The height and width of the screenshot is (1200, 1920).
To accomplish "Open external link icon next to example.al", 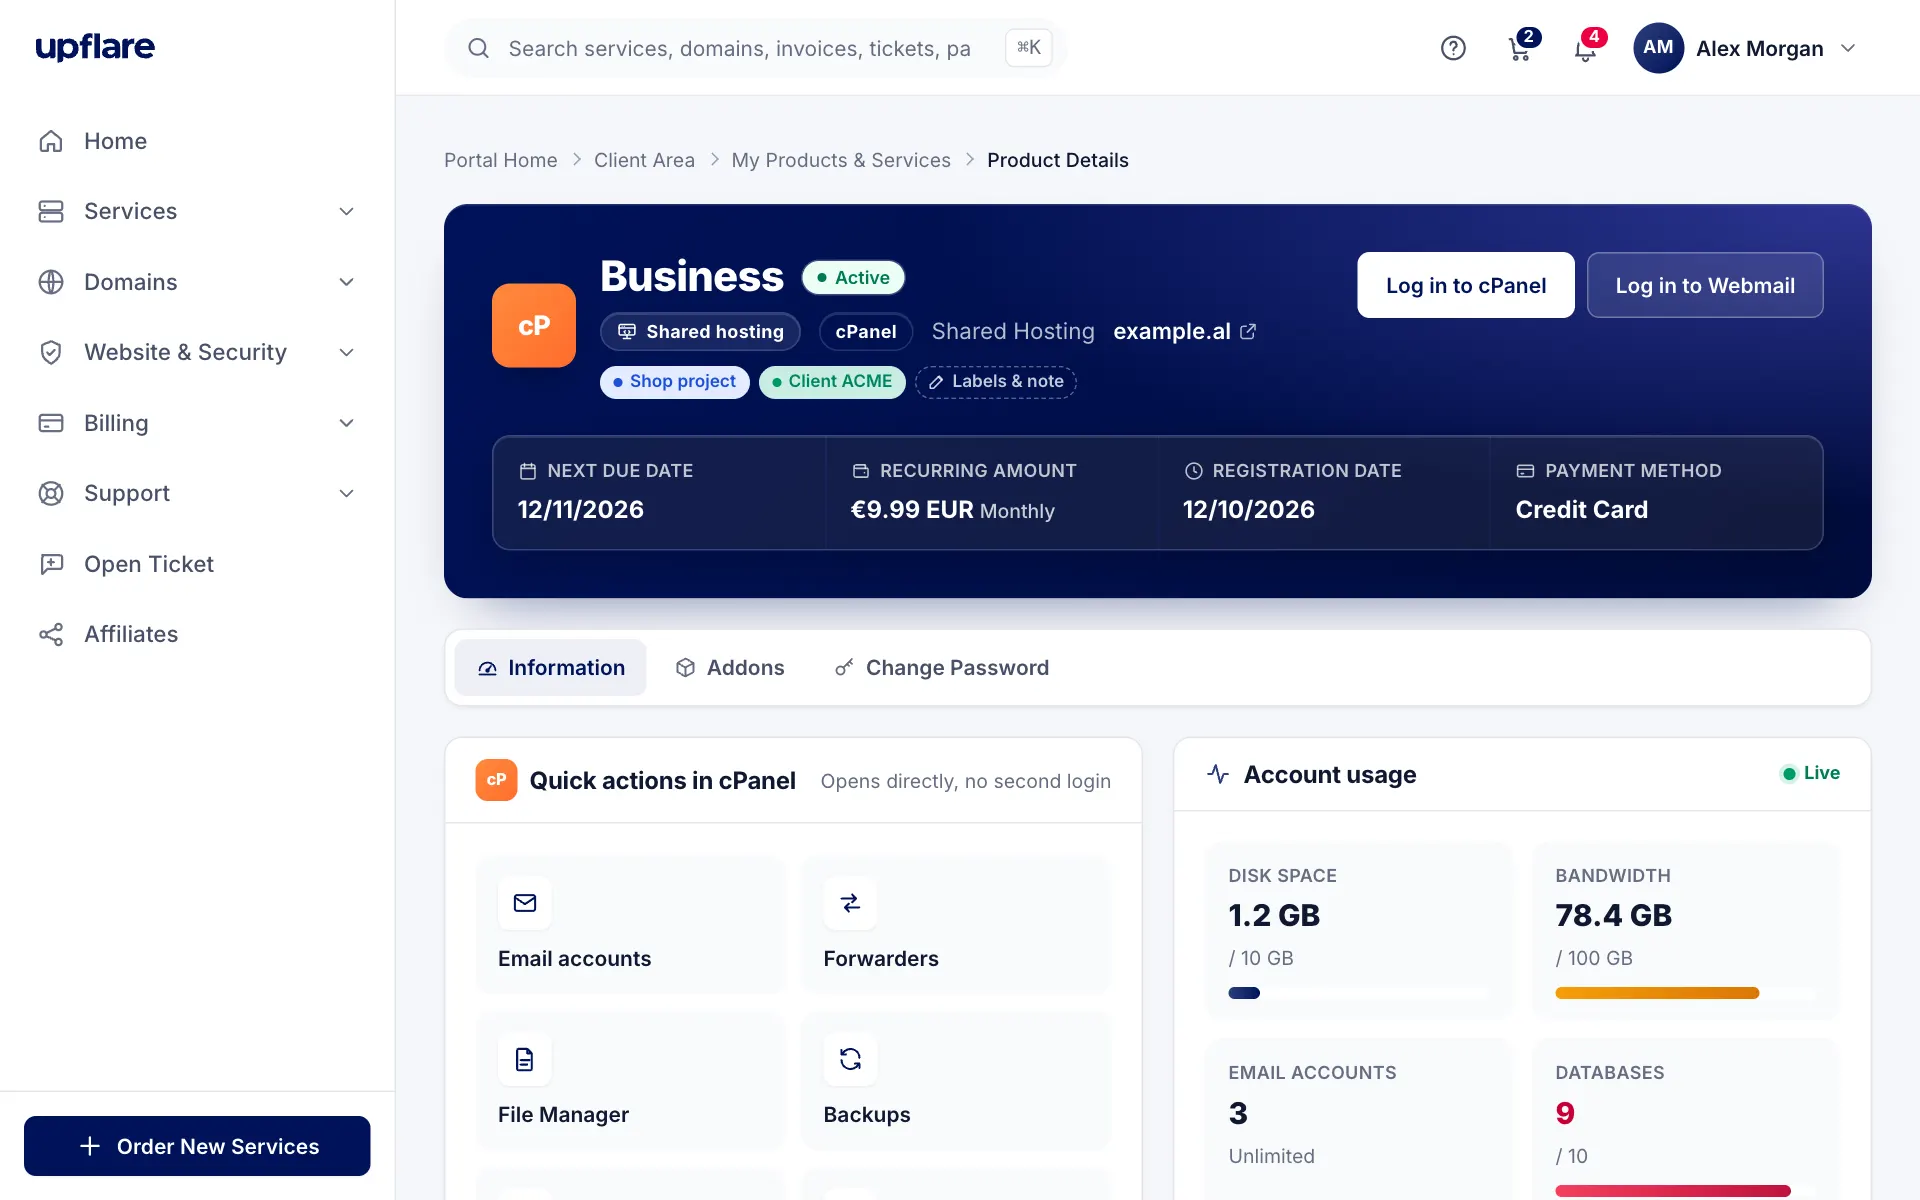I will tap(1248, 331).
